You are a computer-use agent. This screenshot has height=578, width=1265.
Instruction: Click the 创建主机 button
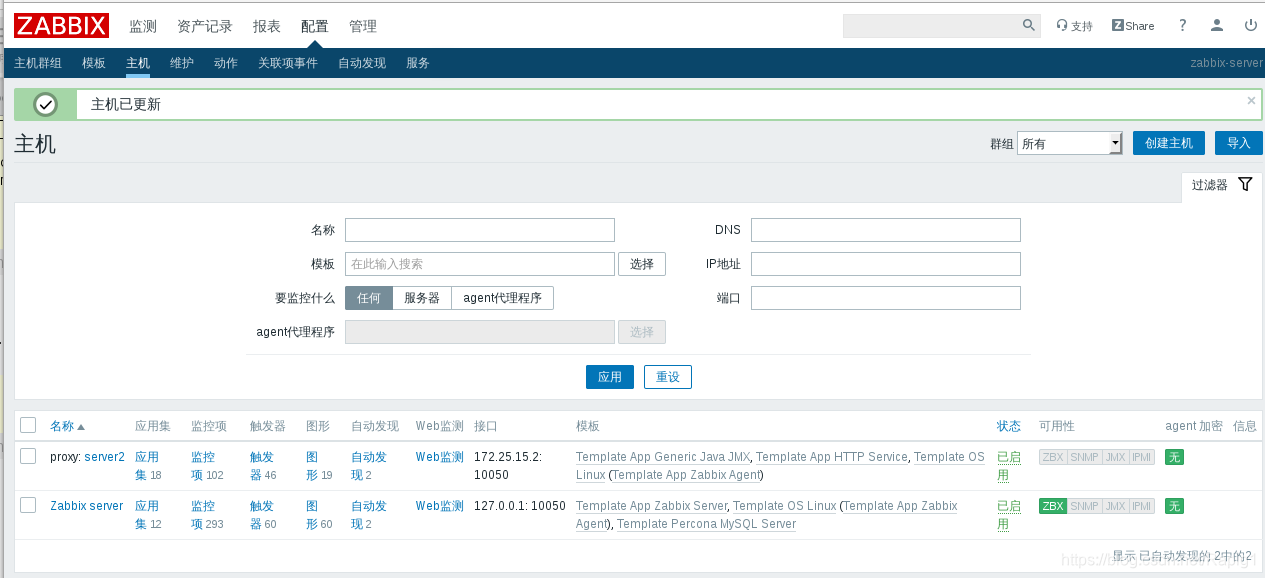point(1169,143)
